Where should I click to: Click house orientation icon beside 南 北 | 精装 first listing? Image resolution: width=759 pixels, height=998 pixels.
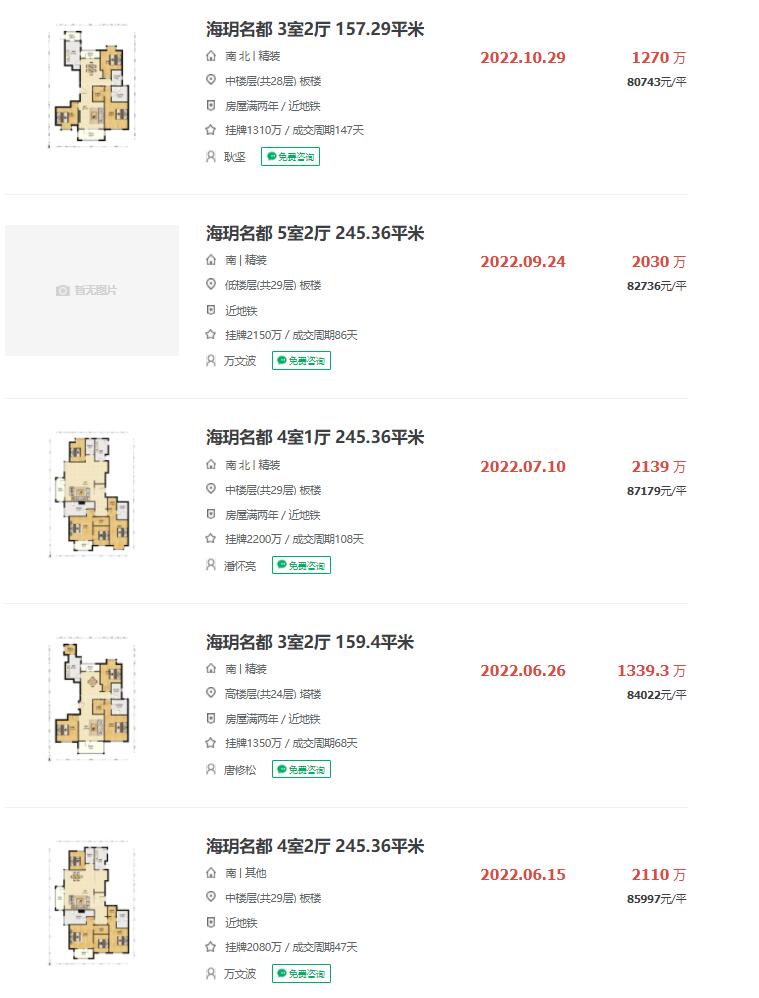[x=211, y=56]
